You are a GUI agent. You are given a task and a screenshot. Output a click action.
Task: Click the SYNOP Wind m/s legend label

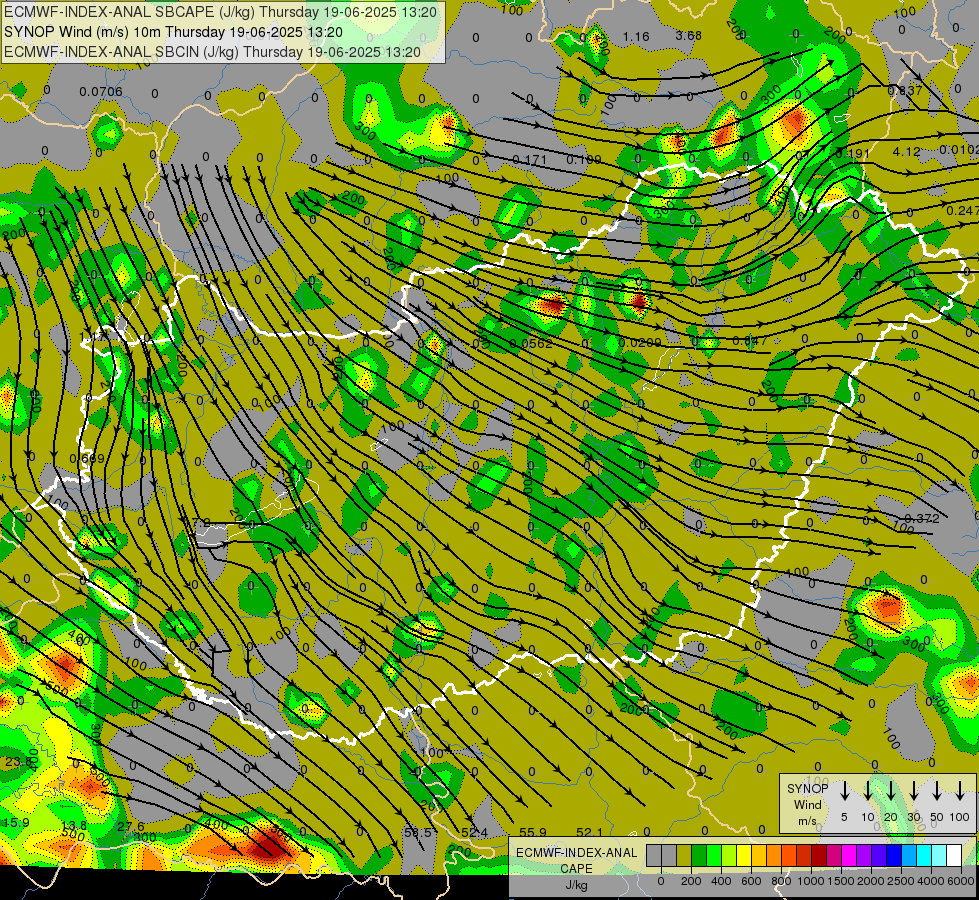(x=807, y=804)
